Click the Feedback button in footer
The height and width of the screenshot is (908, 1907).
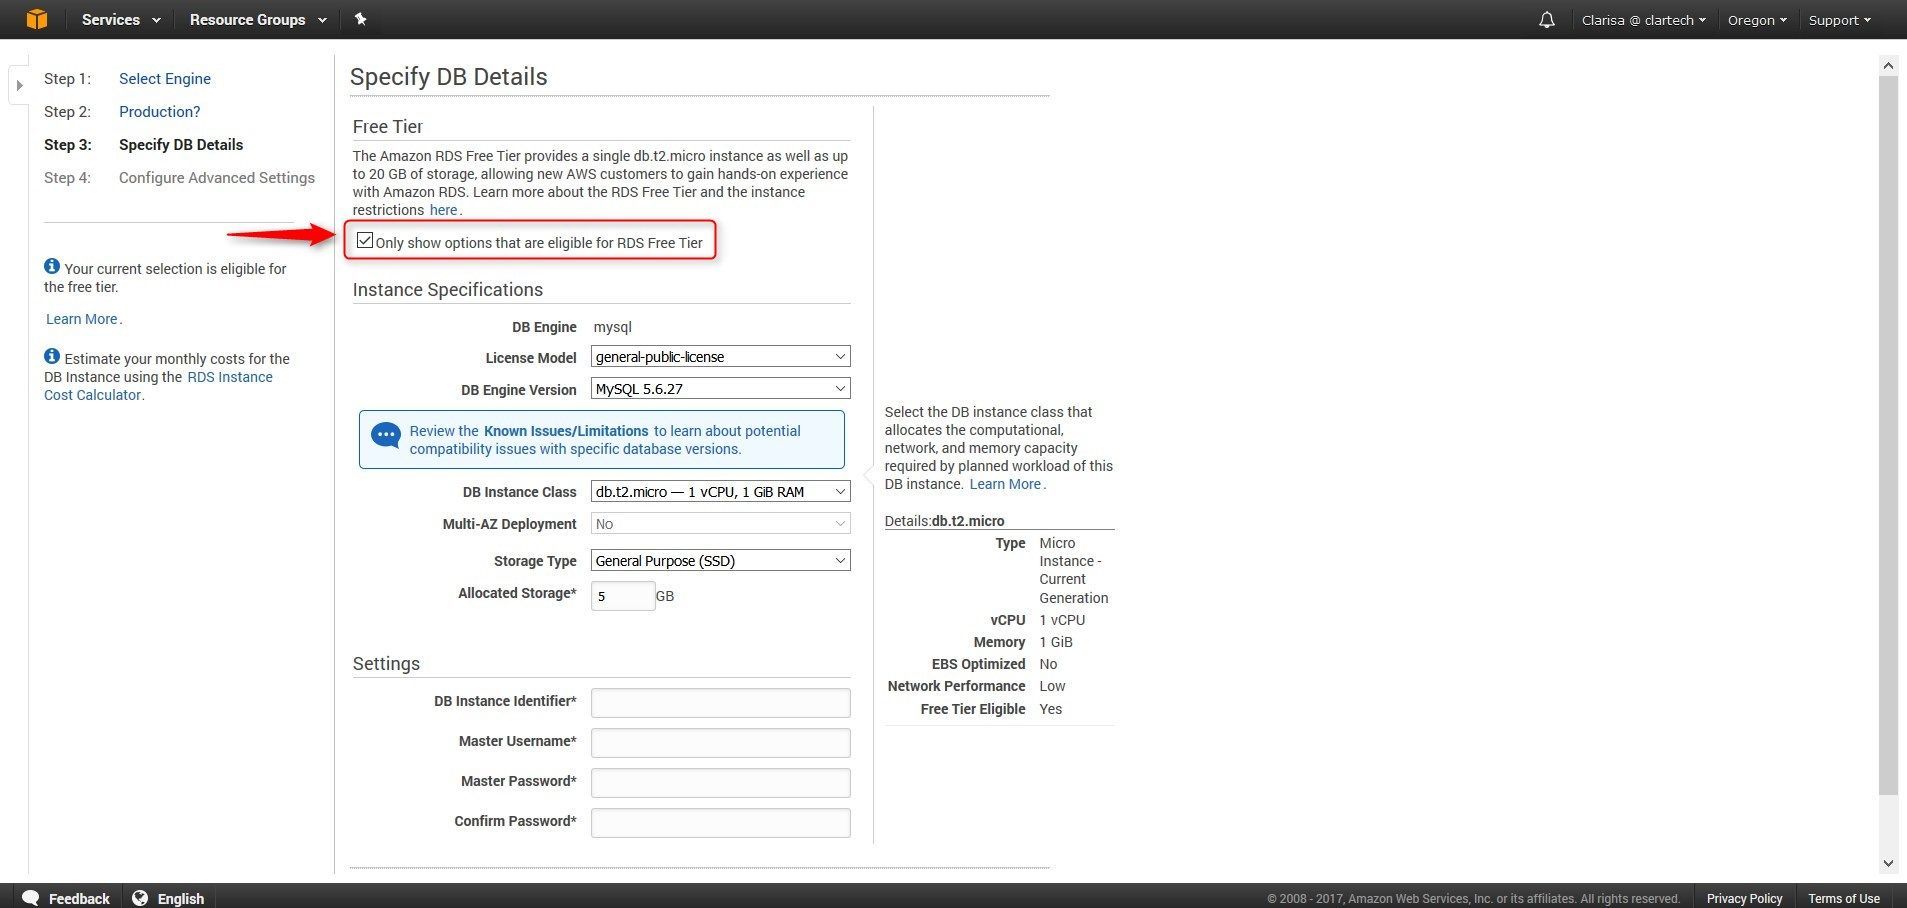click(x=66, y=897)
